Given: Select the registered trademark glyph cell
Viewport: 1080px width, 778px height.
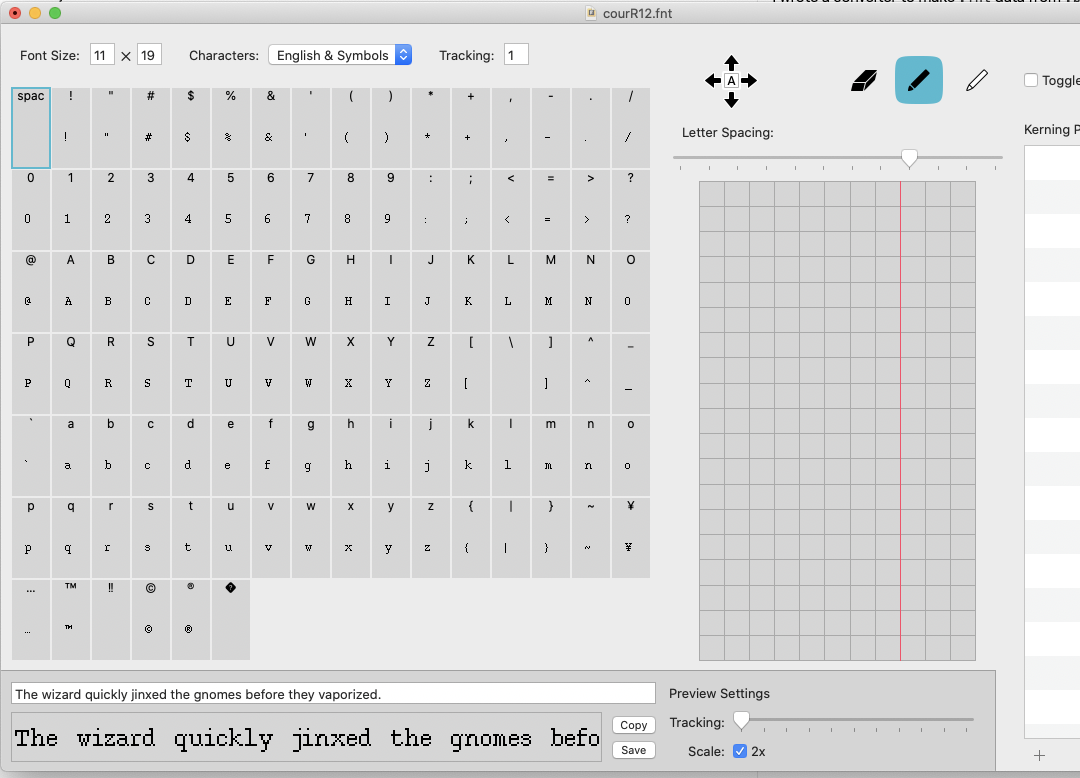Looking at the screenshot, I should 190,620.
